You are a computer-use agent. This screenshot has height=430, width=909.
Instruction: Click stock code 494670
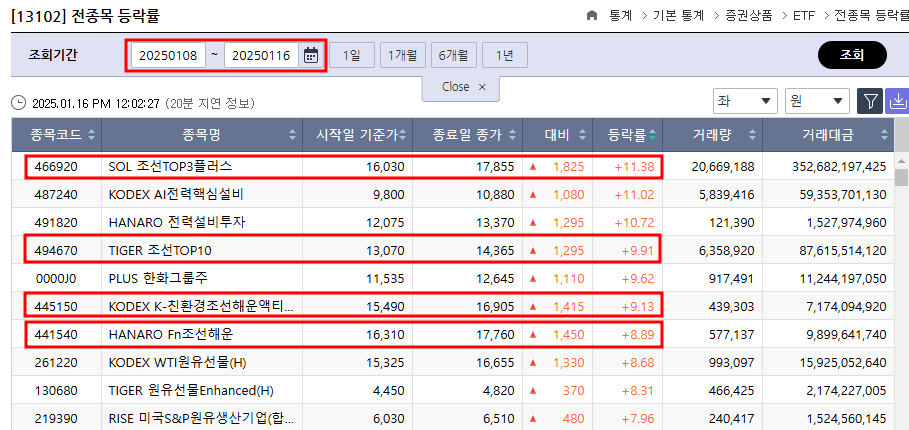coord(56,250)
